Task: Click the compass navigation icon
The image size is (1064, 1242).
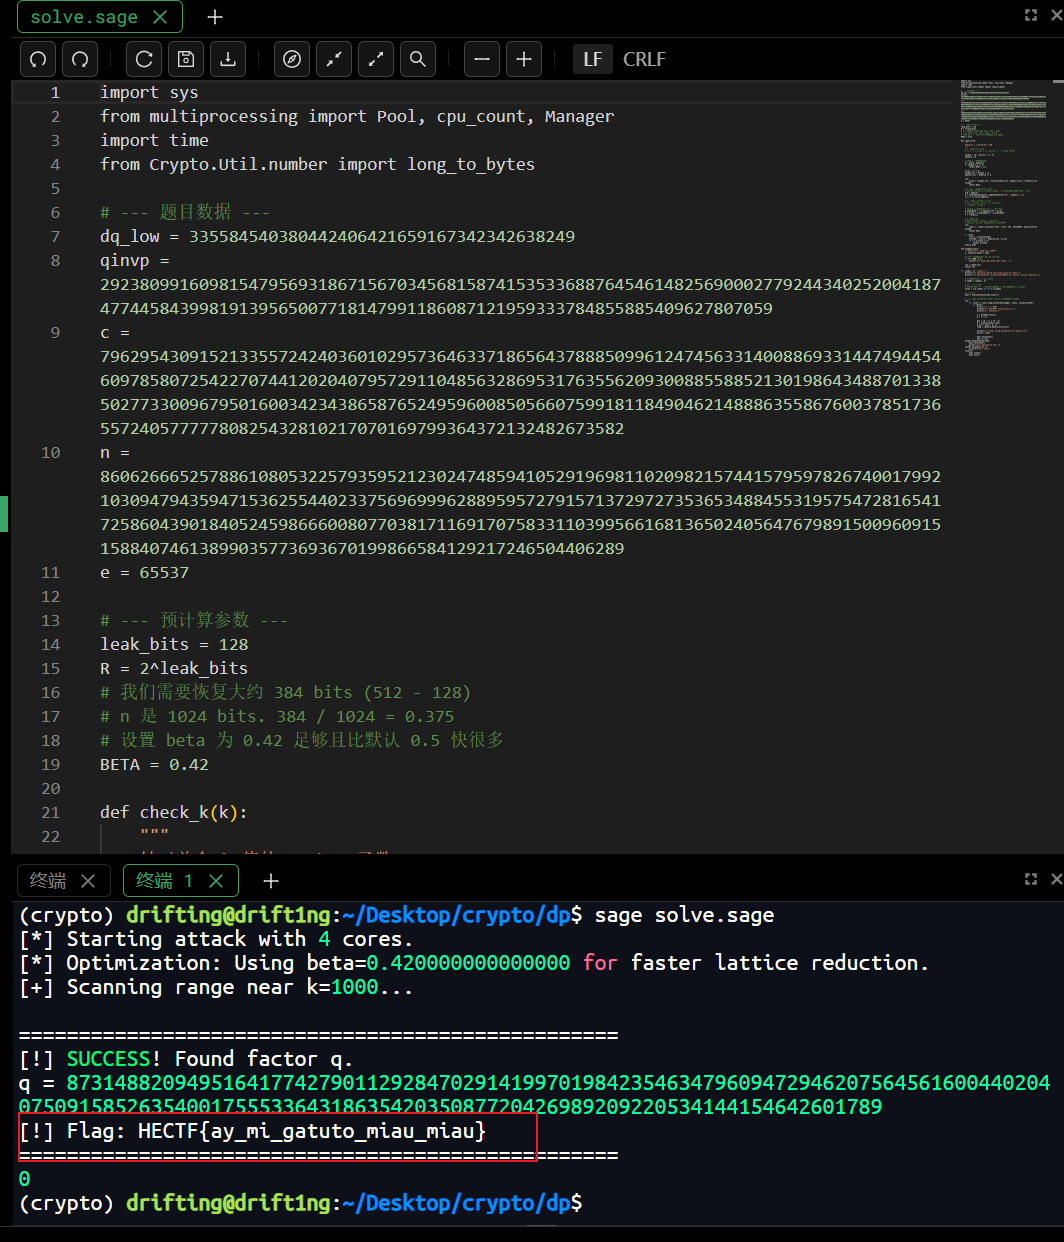Action: pyautogui.click(x=291, y=59)
